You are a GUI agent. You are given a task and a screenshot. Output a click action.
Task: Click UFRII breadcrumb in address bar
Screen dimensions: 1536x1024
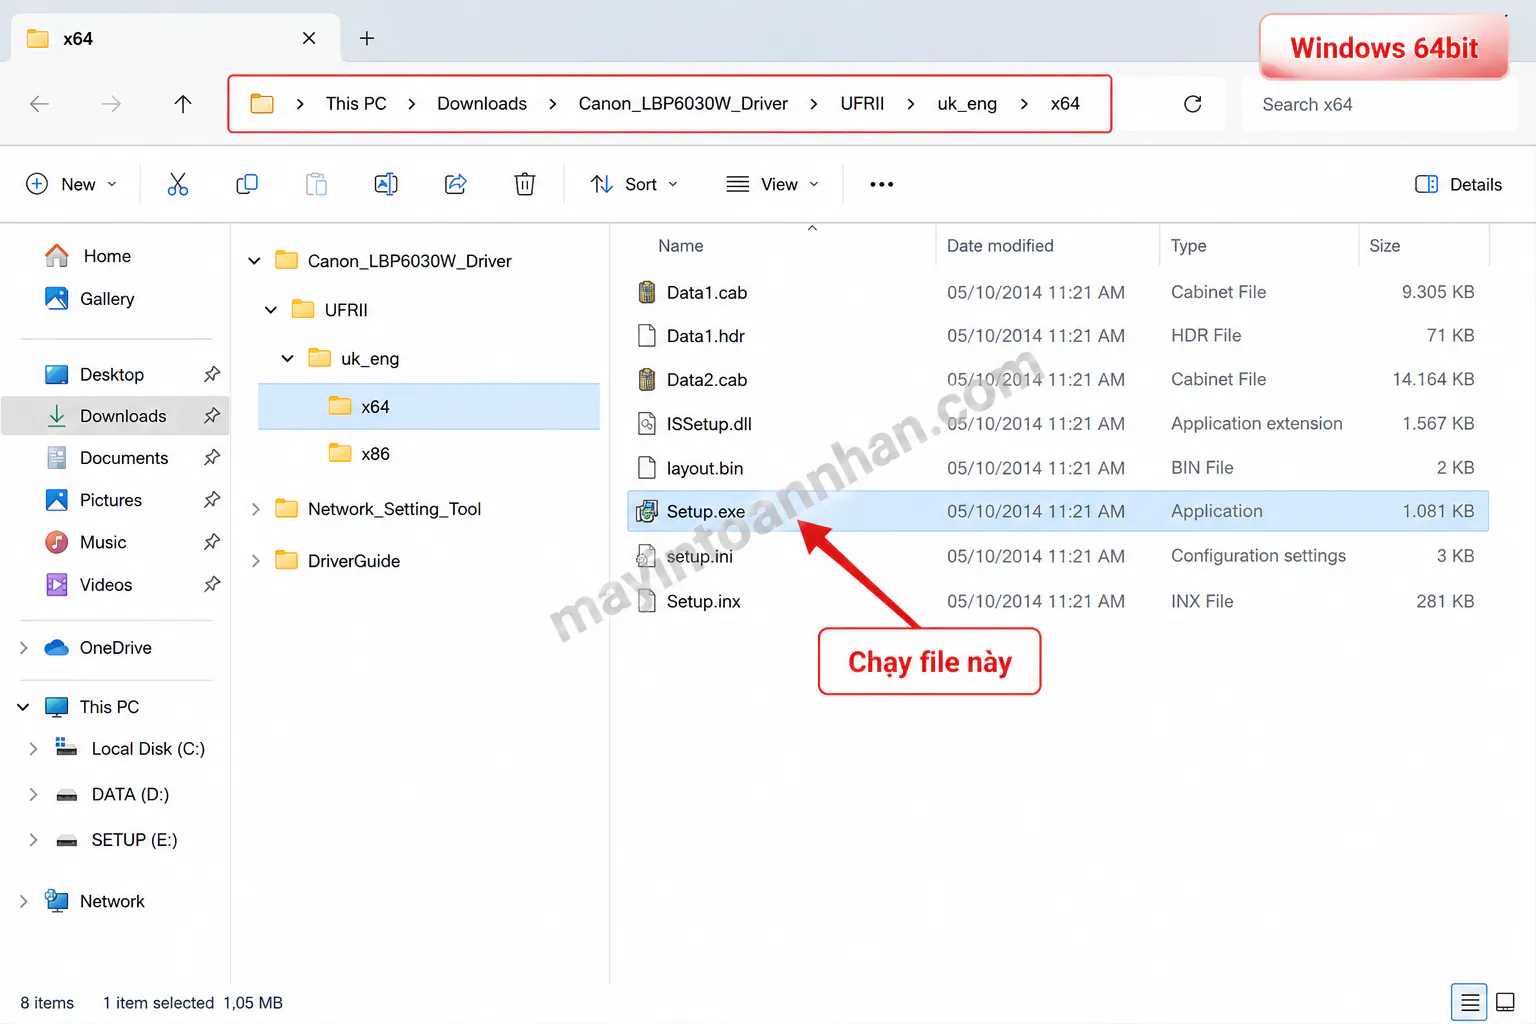[862, 104]
